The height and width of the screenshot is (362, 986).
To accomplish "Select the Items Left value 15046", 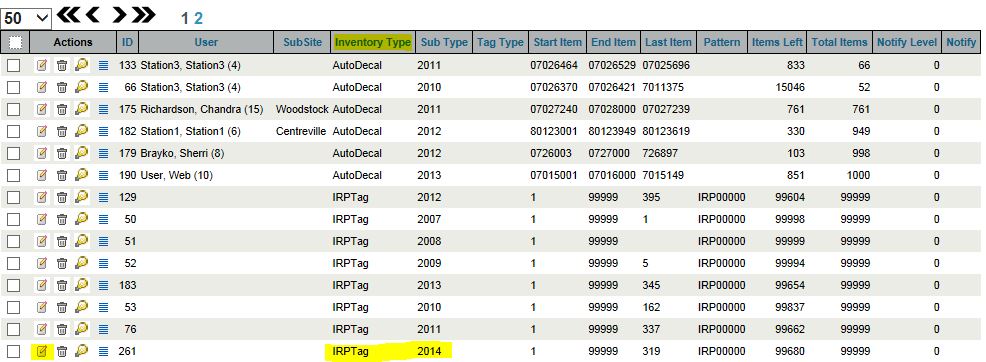I will click(790, 87).
